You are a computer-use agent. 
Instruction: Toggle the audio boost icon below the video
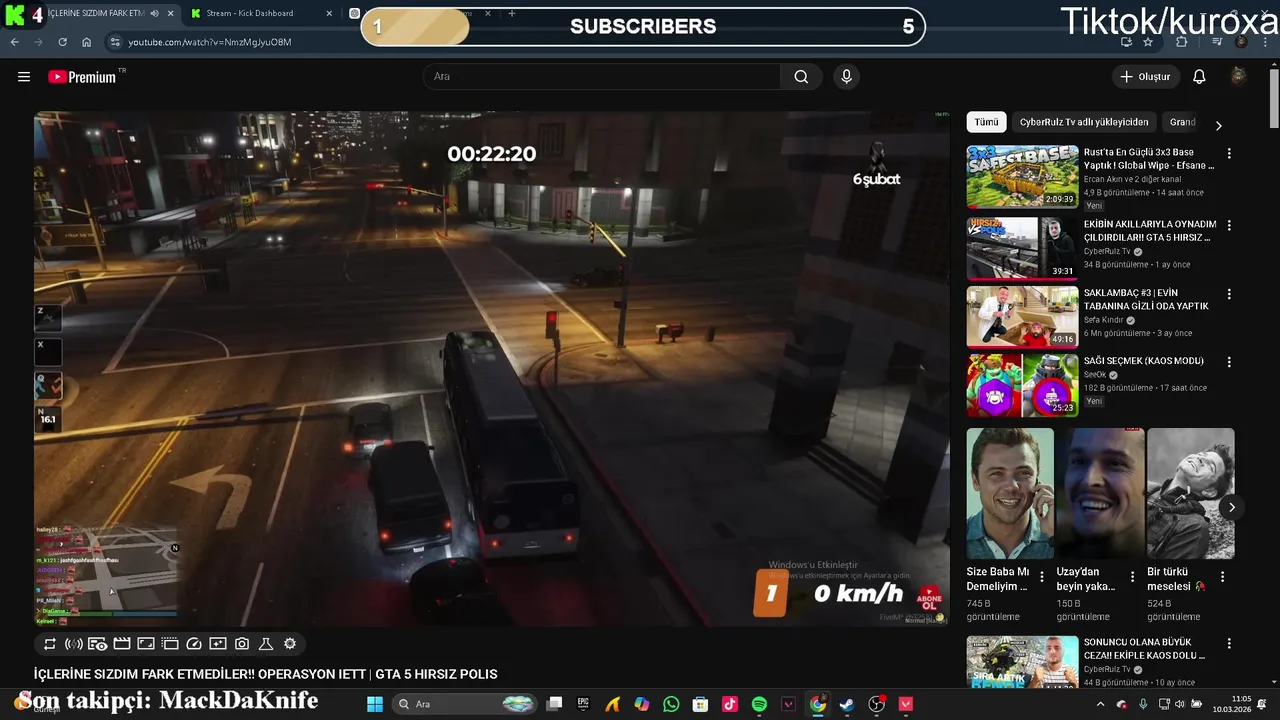74,644
